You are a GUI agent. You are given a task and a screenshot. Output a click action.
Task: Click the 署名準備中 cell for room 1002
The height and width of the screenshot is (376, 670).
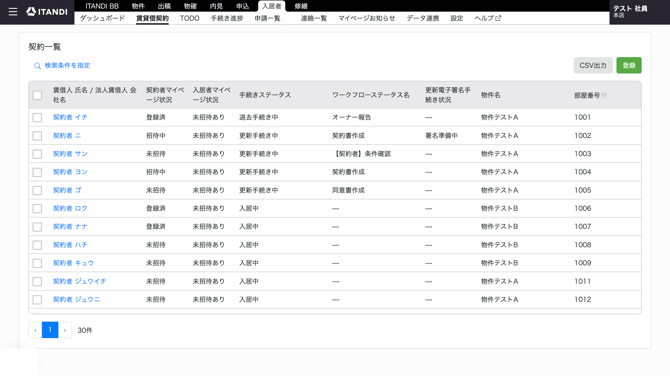[x=441, y=135]
